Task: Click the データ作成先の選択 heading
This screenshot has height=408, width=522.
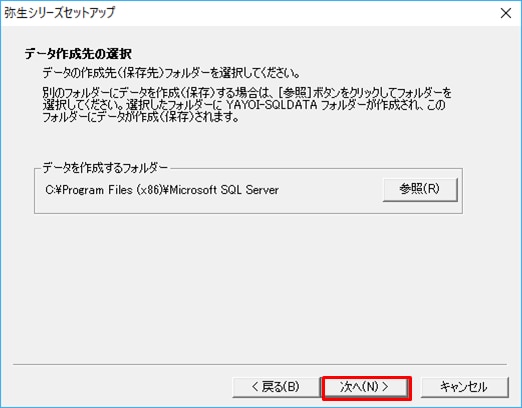Action: (x=78, y=54)
